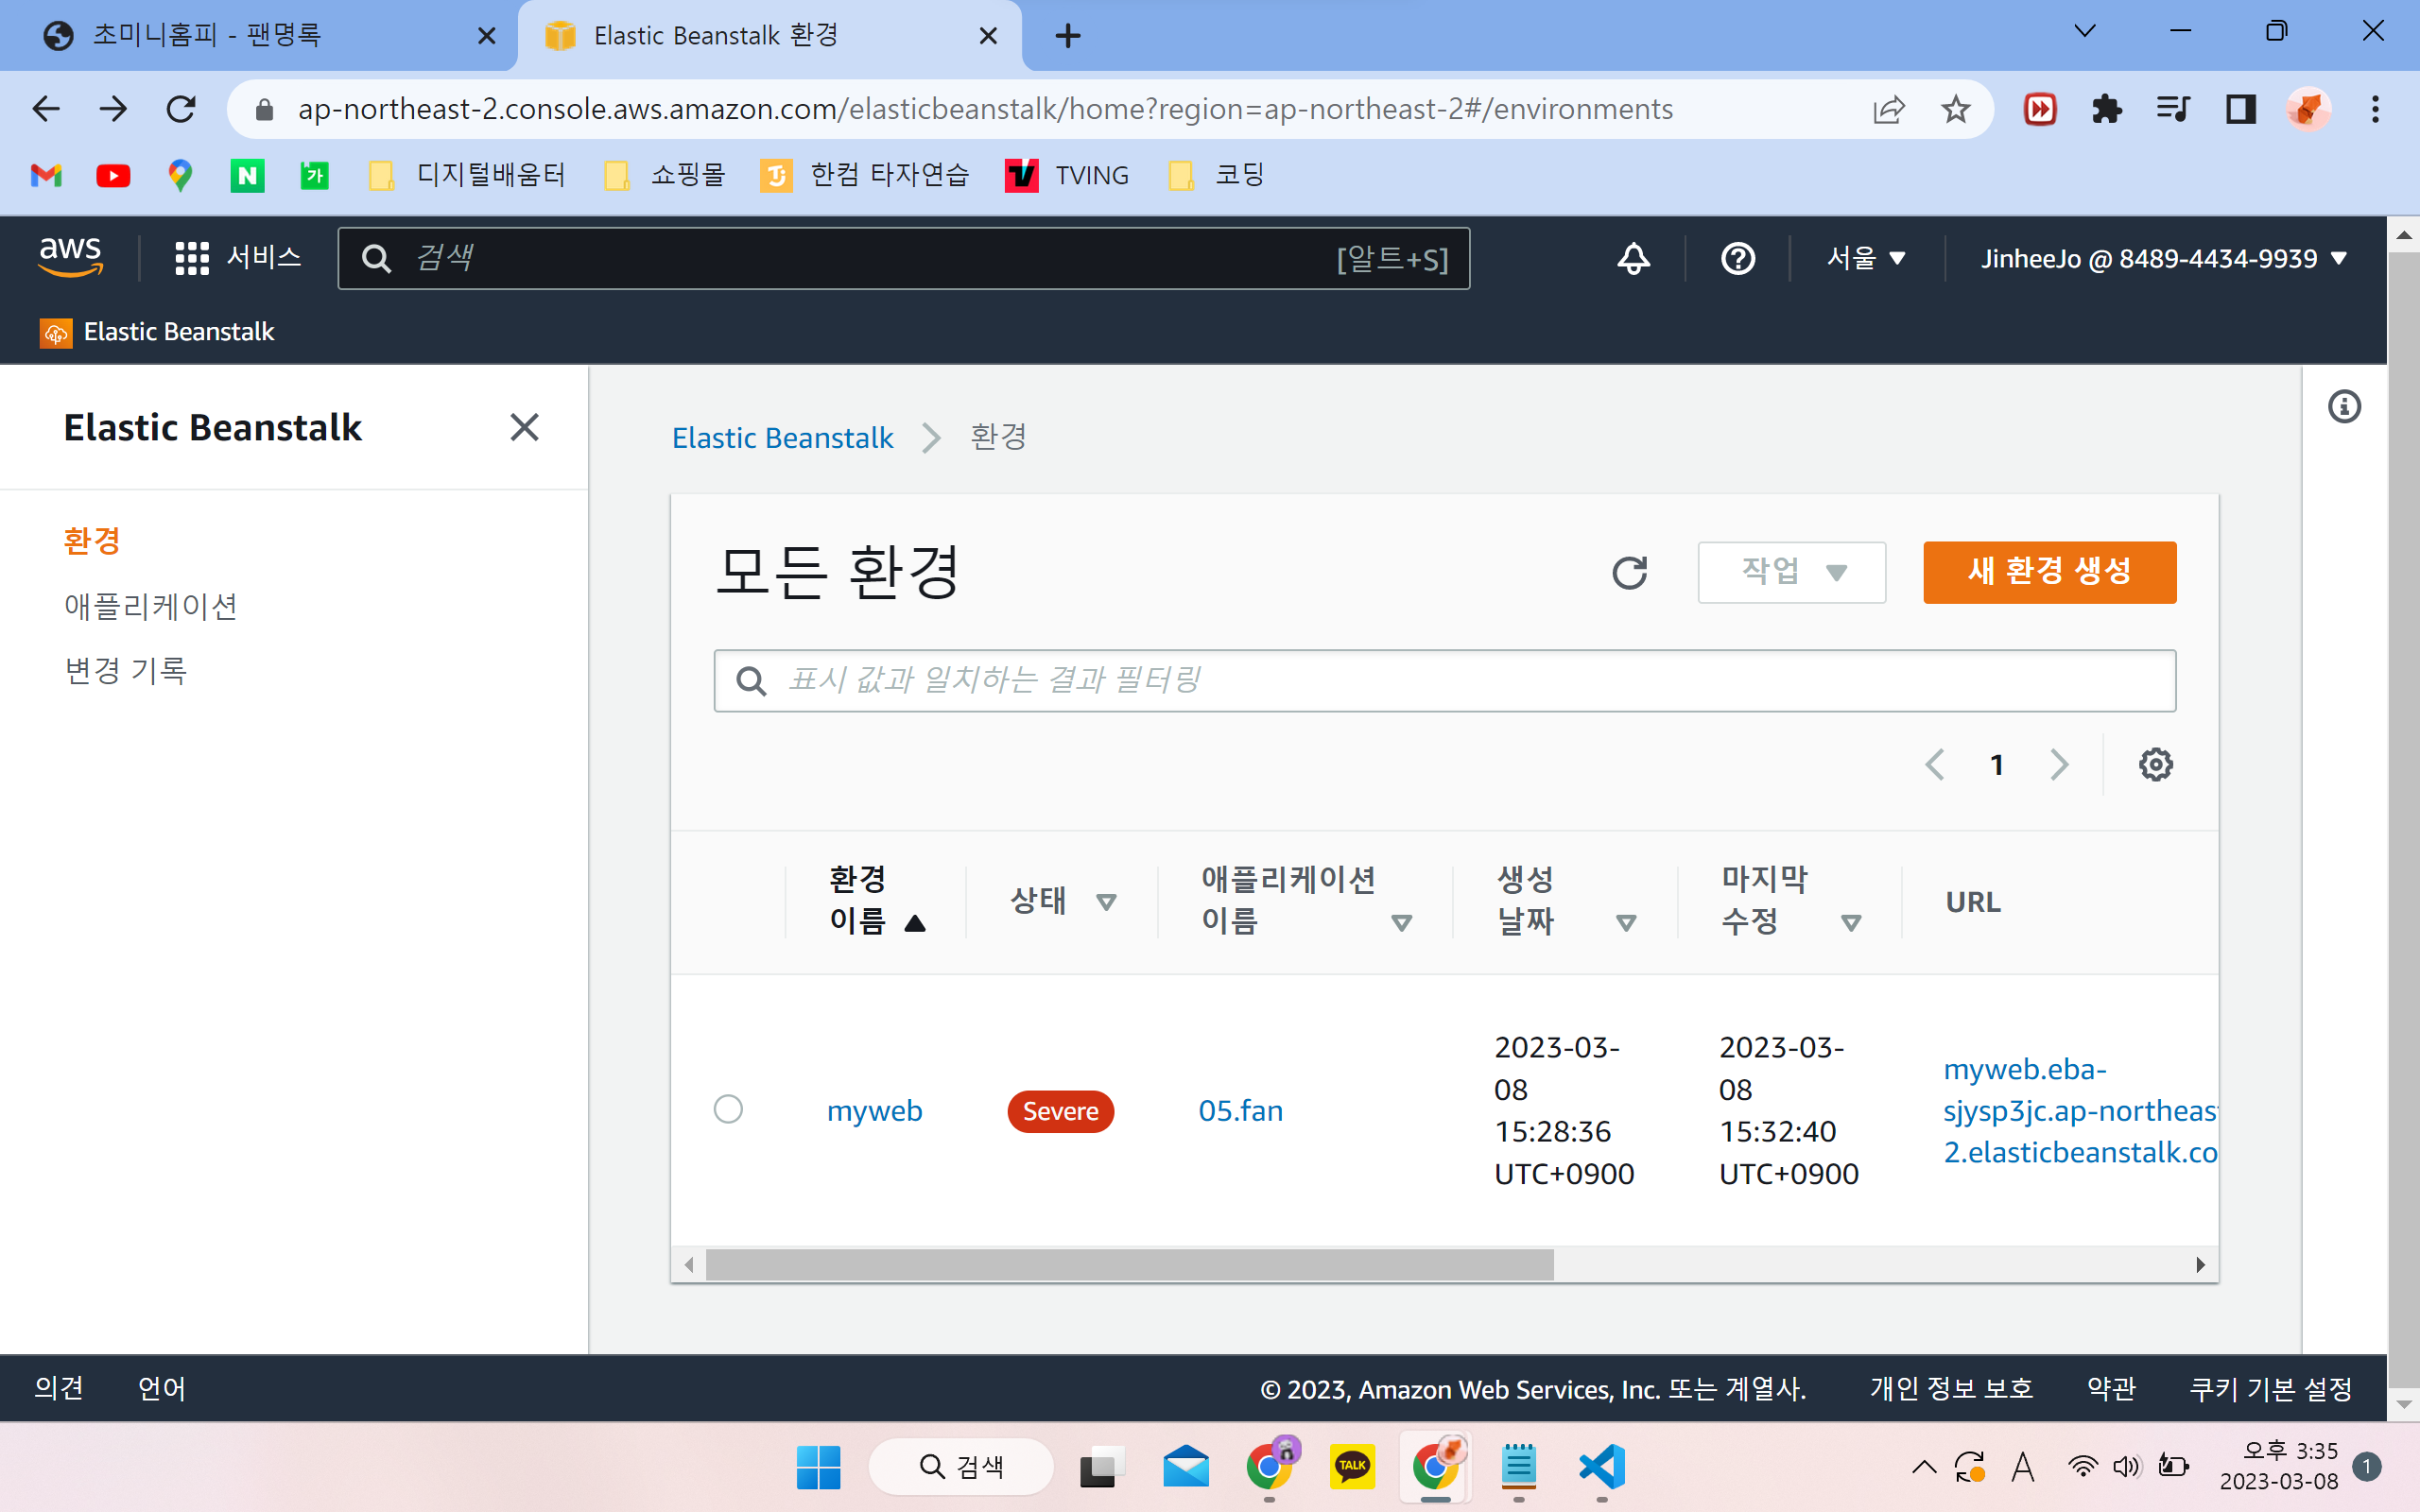Screen dimensions: 2420x1512
Task: Open Chrome three-dot menu
Action: pos(2375,109)
